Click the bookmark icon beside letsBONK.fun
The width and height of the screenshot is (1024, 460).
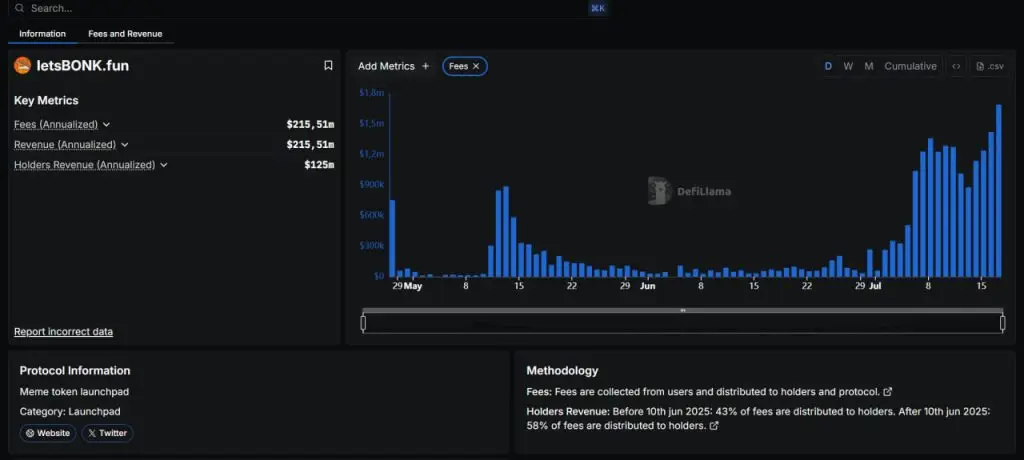[328, 66]
